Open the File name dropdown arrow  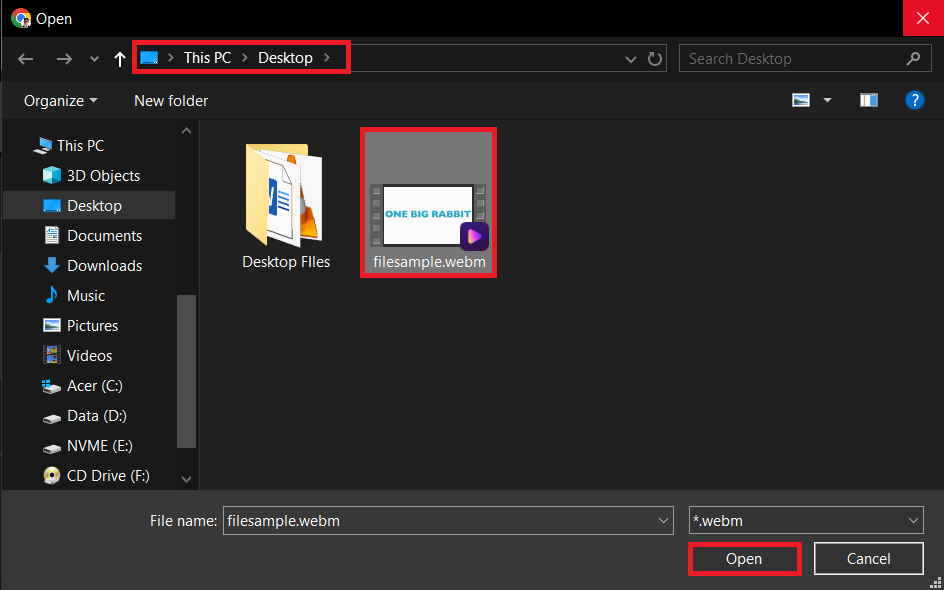pos(663,521)
